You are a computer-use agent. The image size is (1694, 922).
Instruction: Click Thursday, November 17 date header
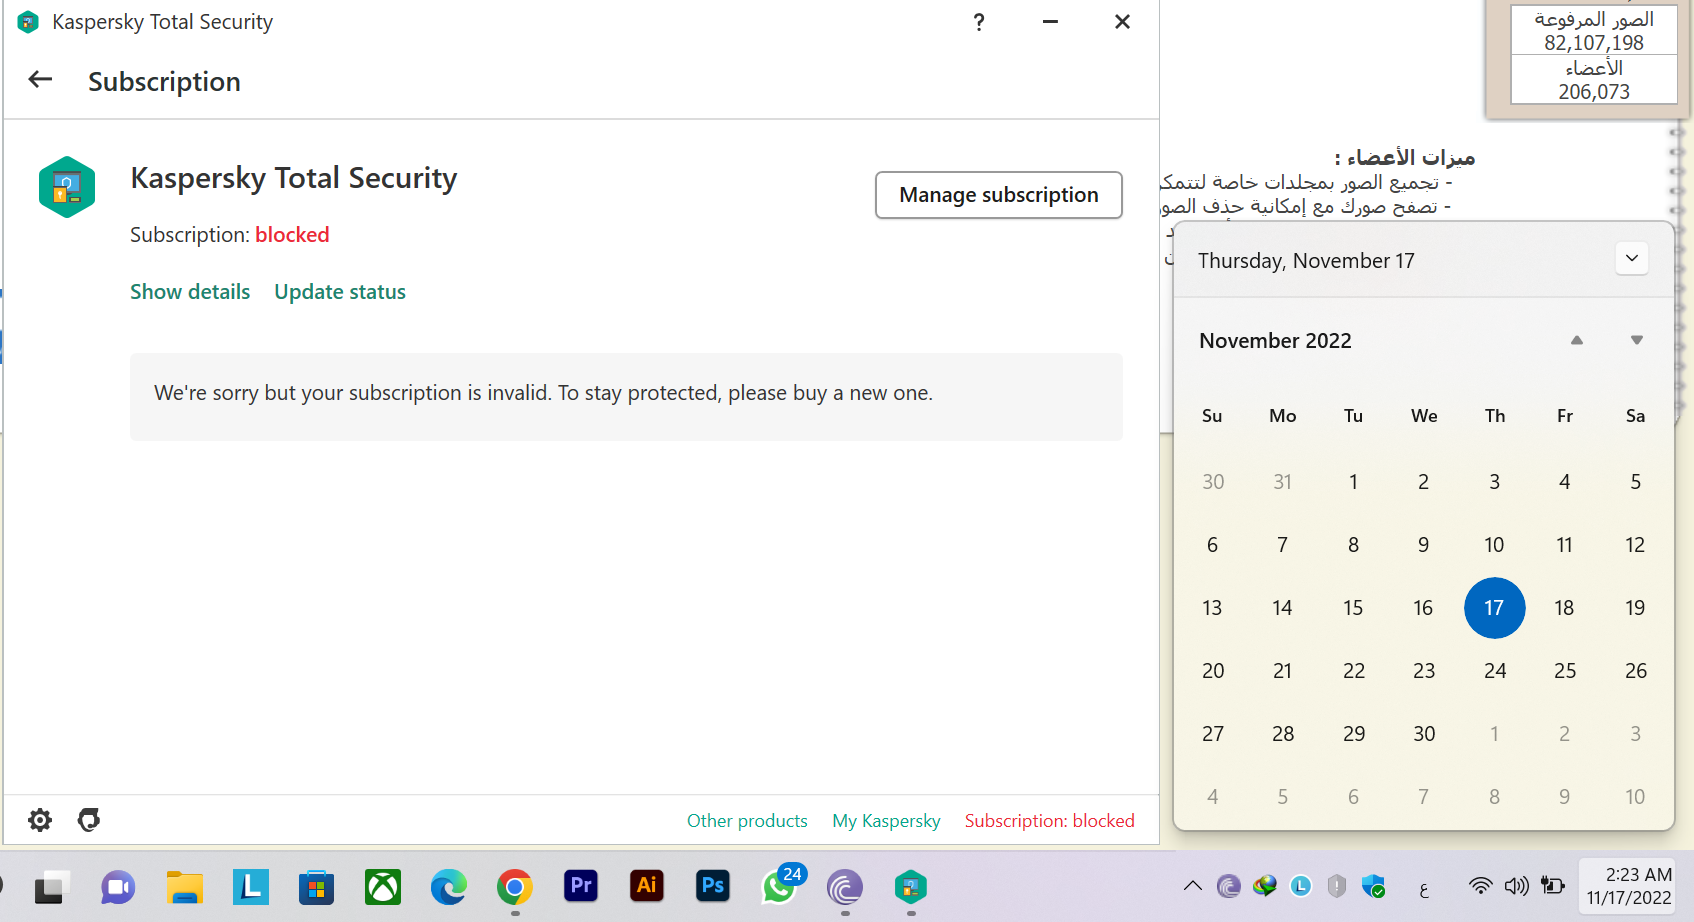pos(1306,261)
